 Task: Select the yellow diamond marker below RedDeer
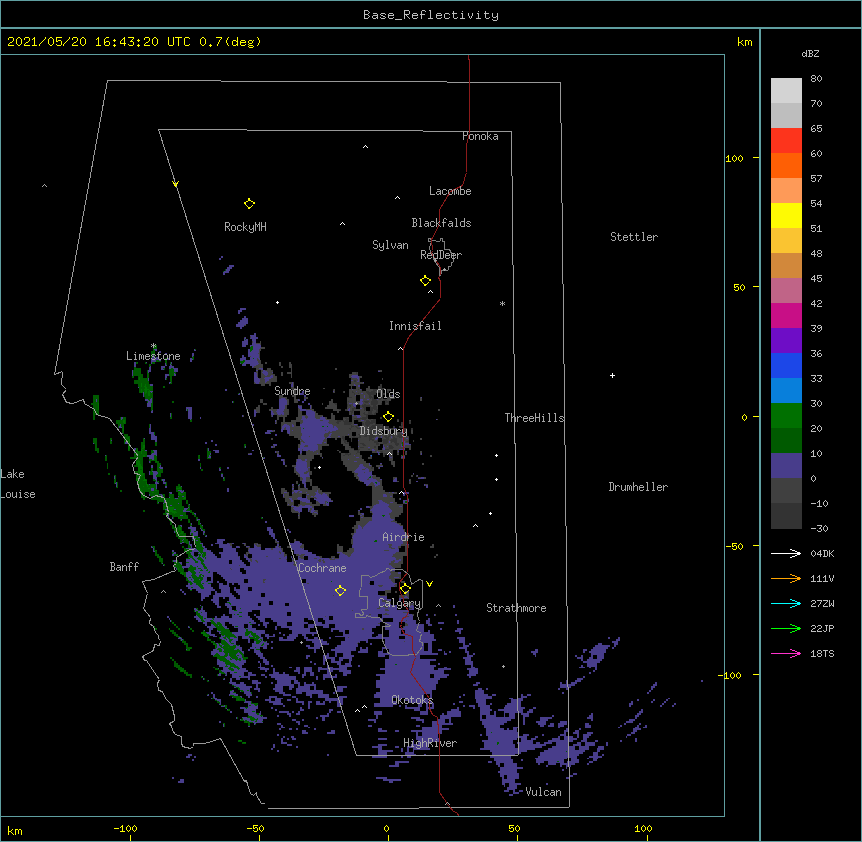pos(425,281)
